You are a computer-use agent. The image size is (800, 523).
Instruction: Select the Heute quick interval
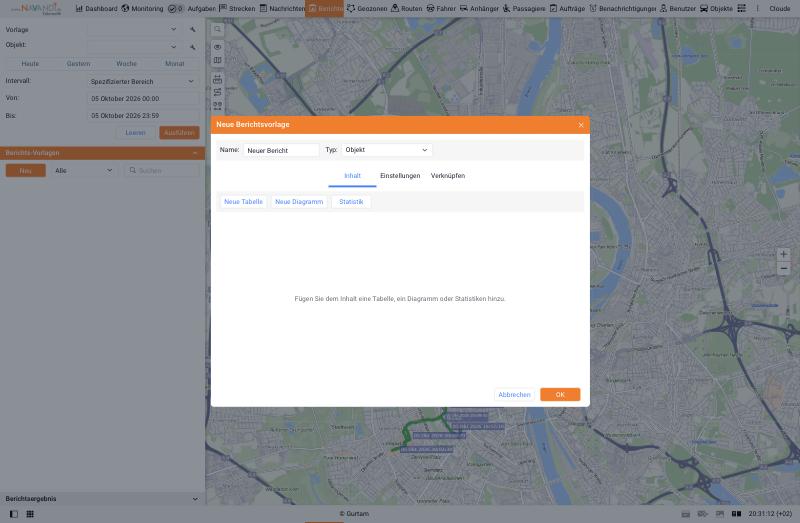pos(30,64)
